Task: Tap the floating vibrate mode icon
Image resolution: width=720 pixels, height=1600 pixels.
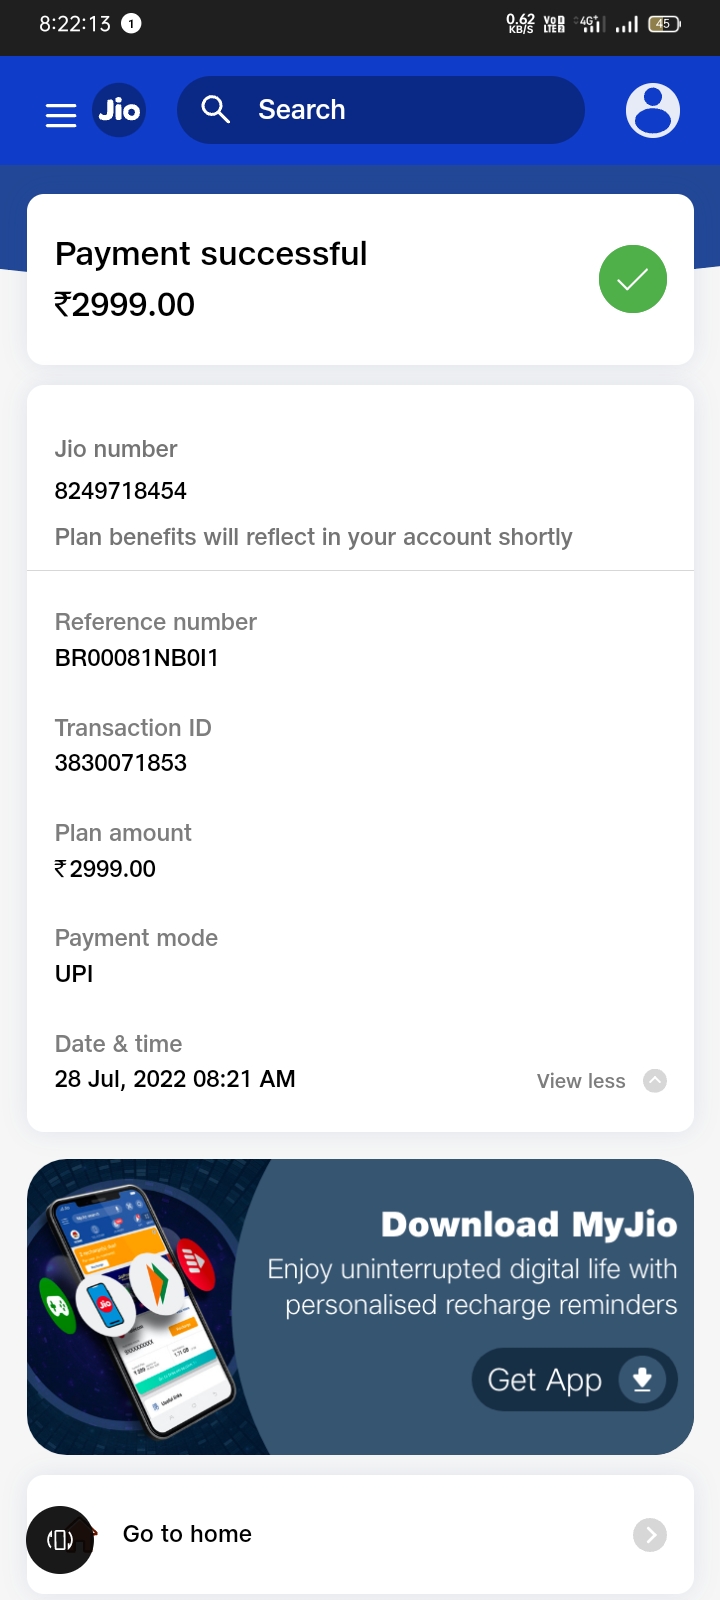Action: point(60,1540)
